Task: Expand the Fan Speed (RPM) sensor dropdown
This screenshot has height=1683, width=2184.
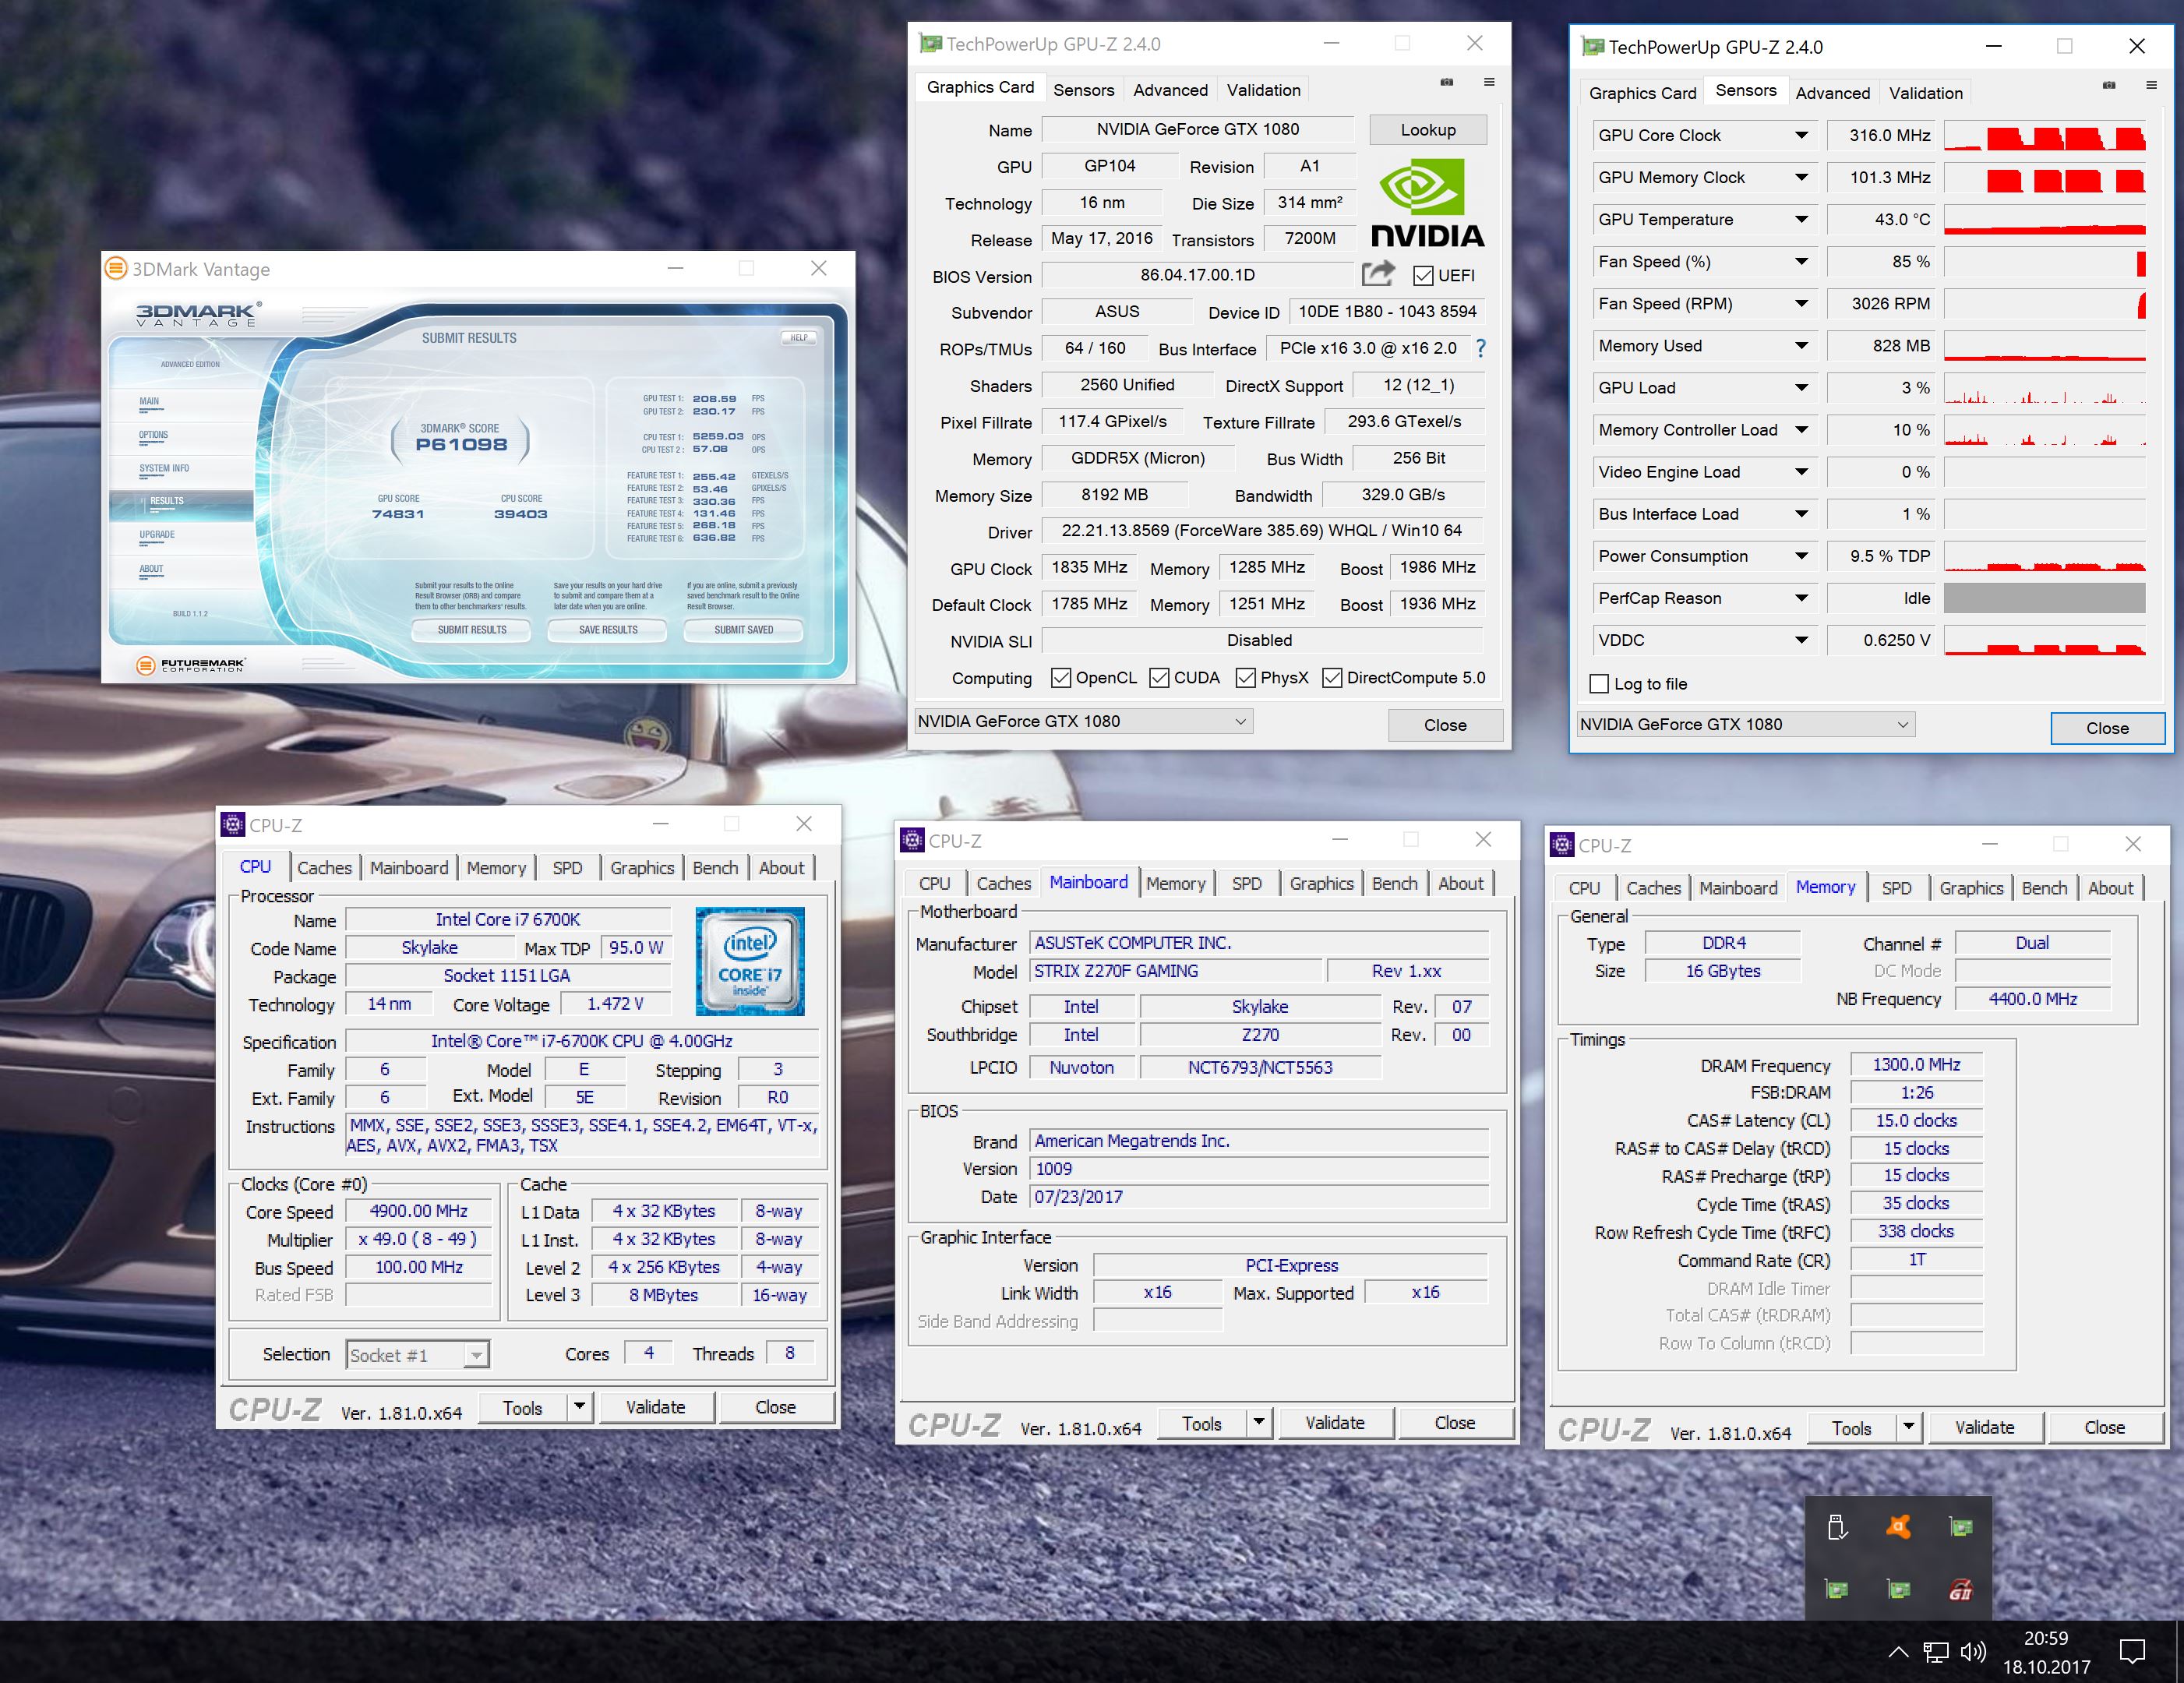Action: [x=1801, y=303]
